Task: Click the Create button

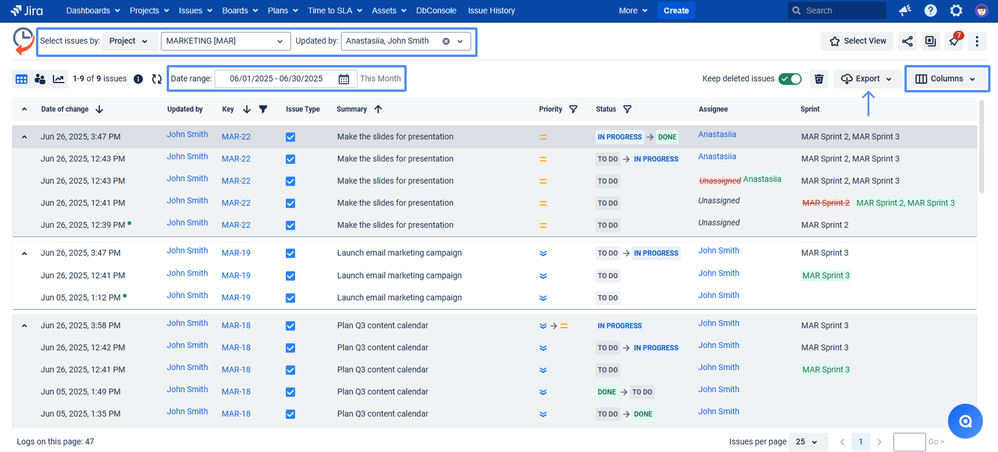Action: point(676,11)
